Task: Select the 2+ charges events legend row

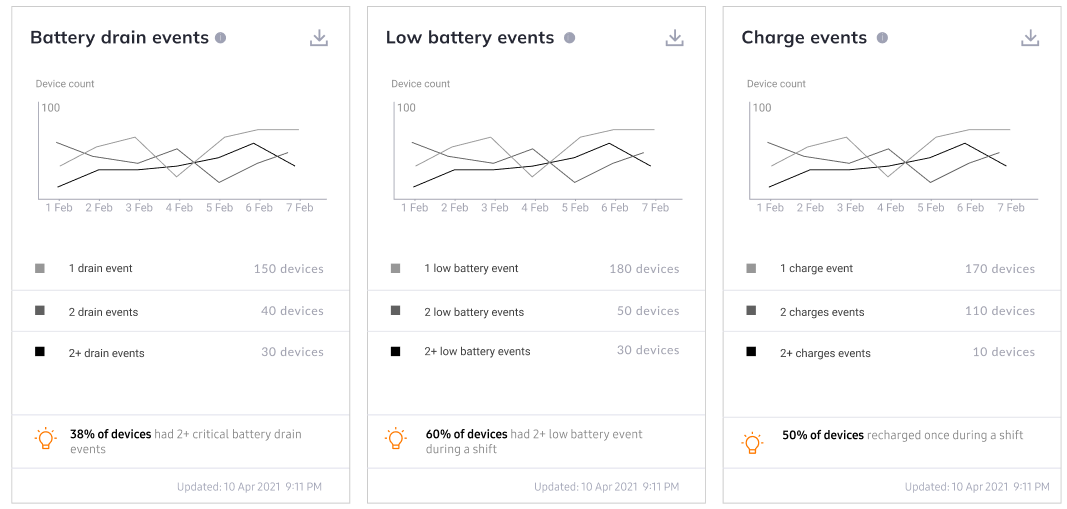Action: click(x=892, y=352)
